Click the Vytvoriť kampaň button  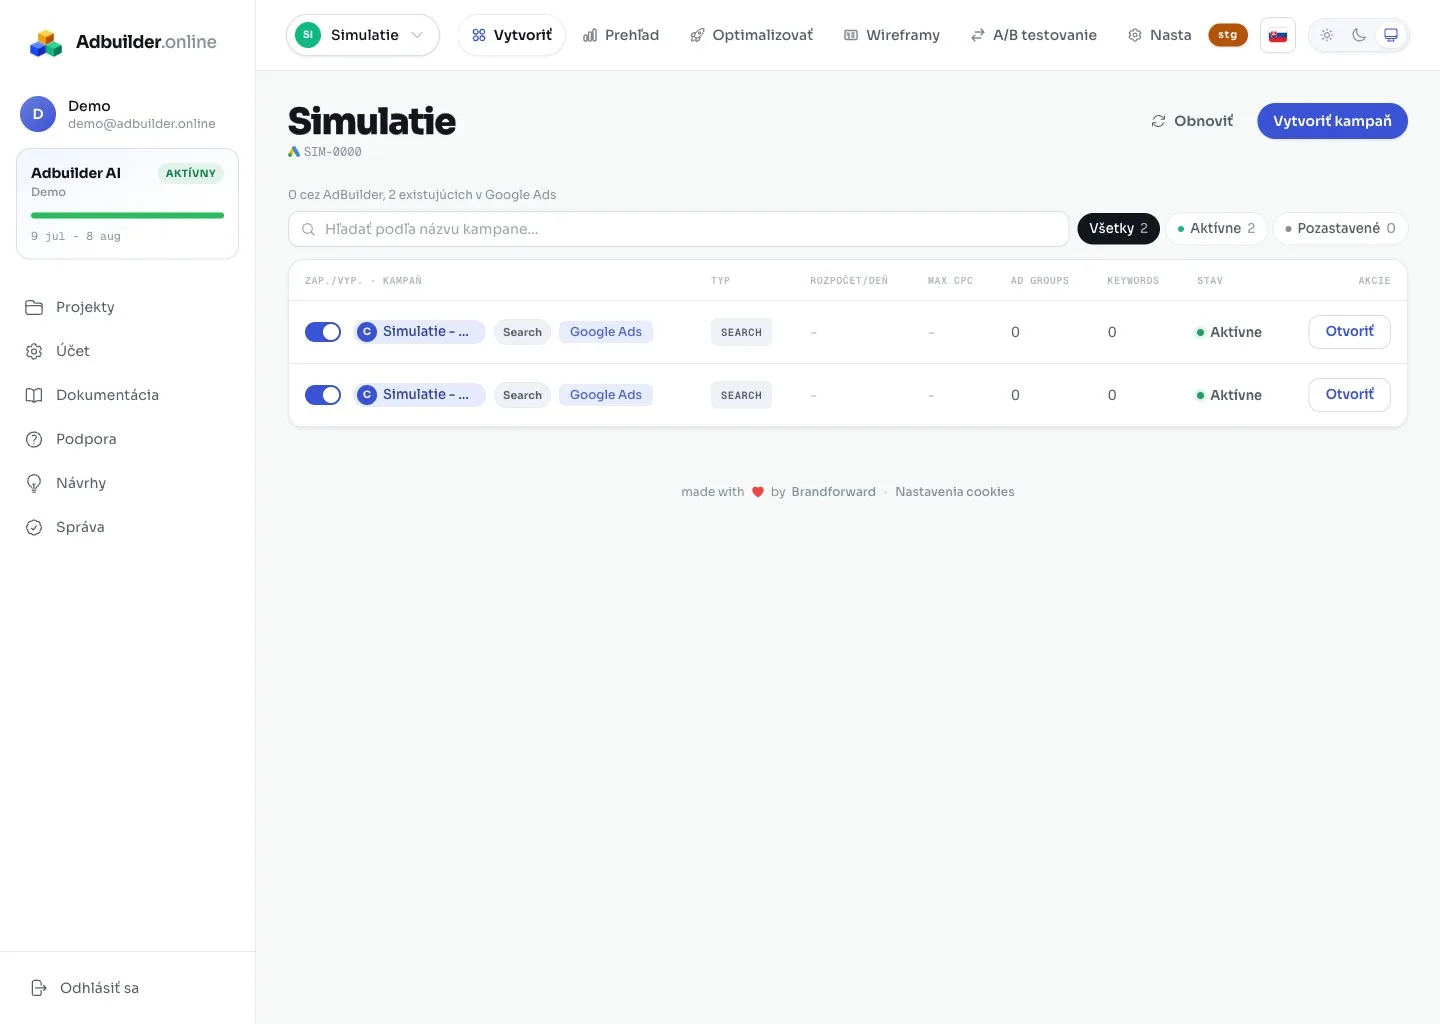pos(1332,121)
